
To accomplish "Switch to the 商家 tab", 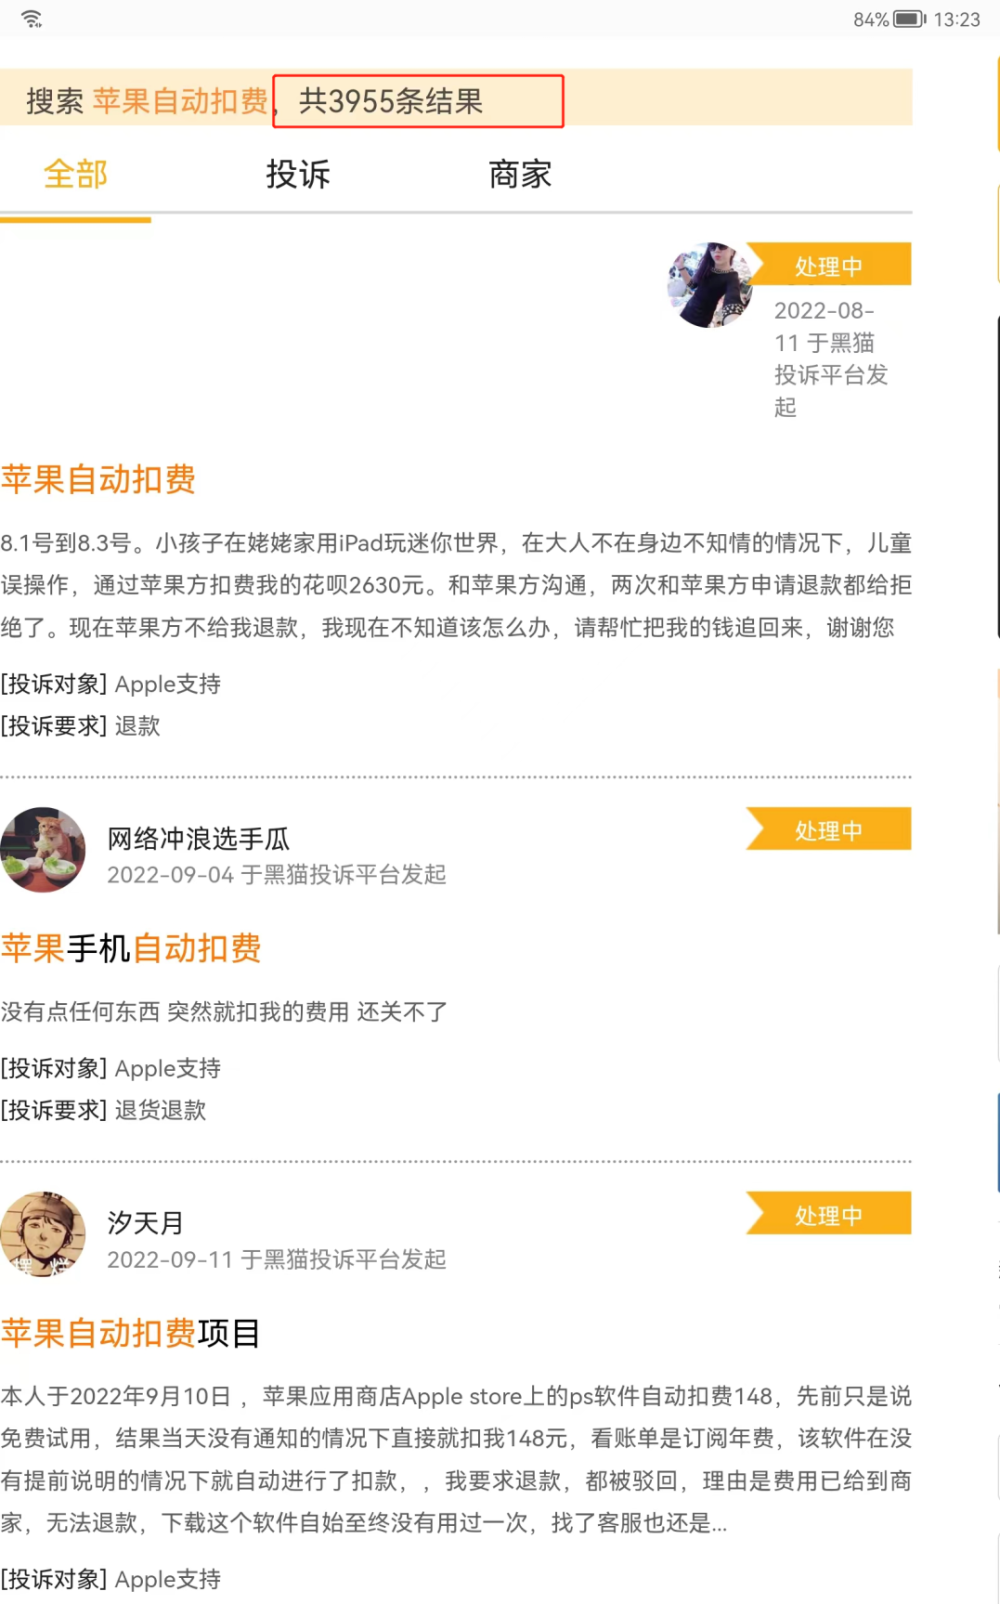I will (520, 174).
